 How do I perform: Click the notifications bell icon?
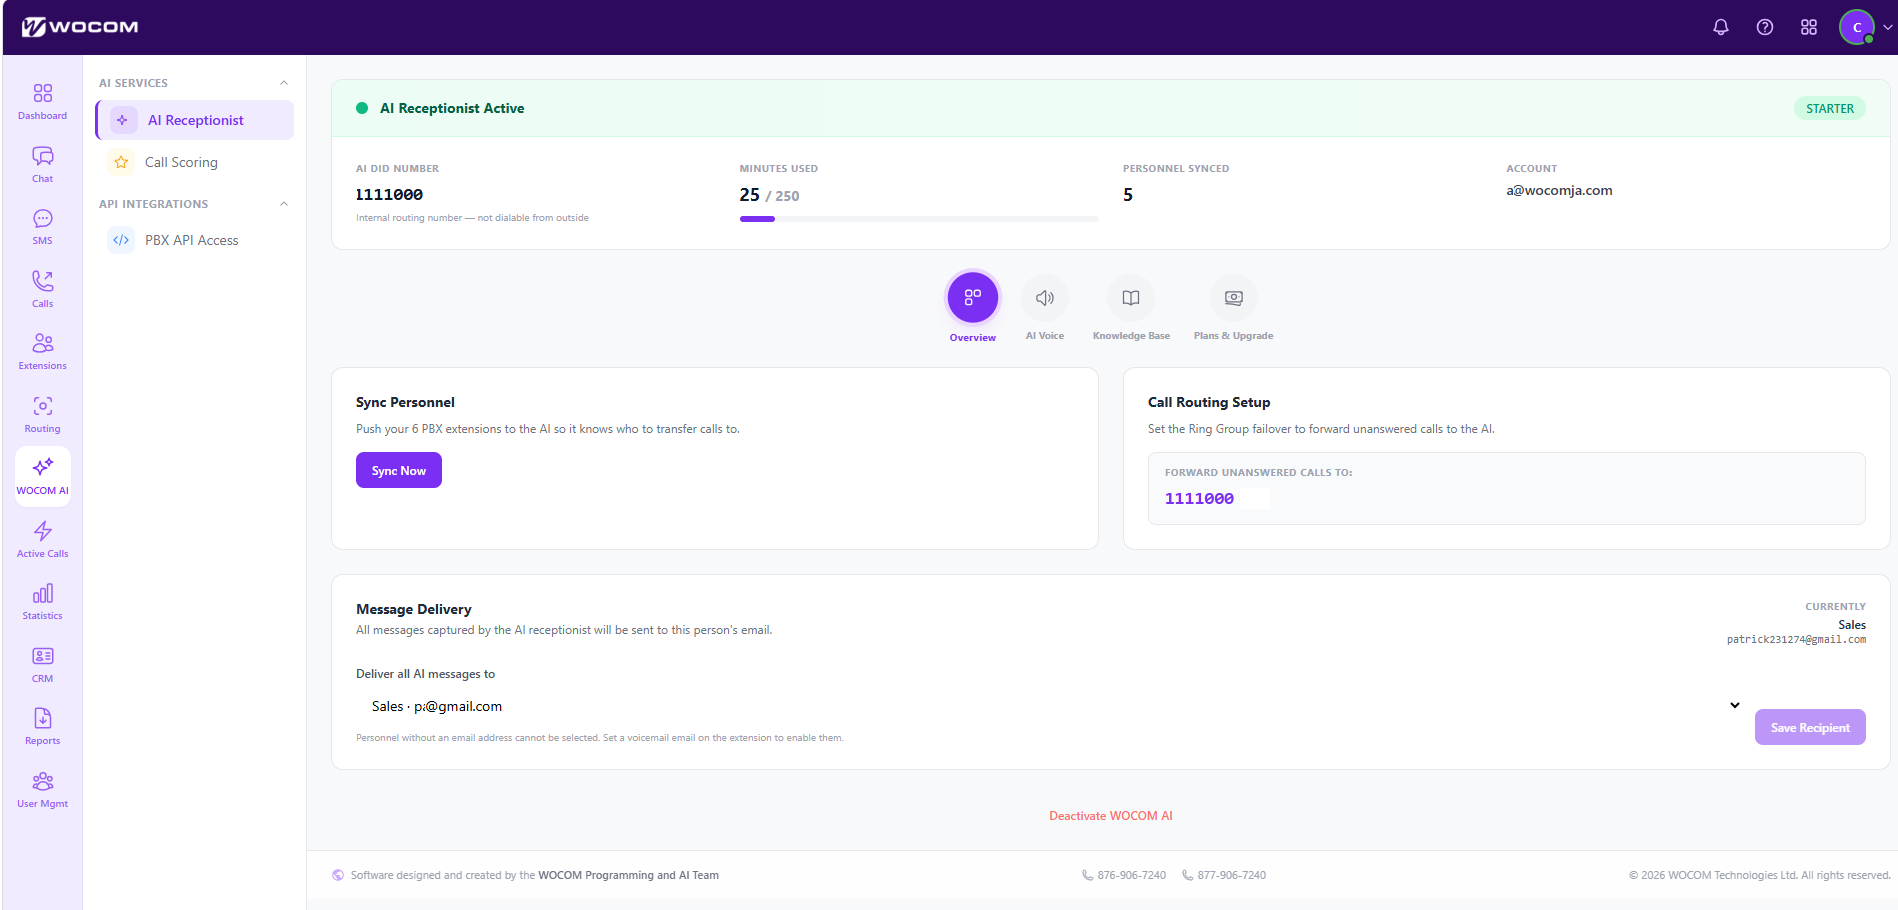[1720, 27]
